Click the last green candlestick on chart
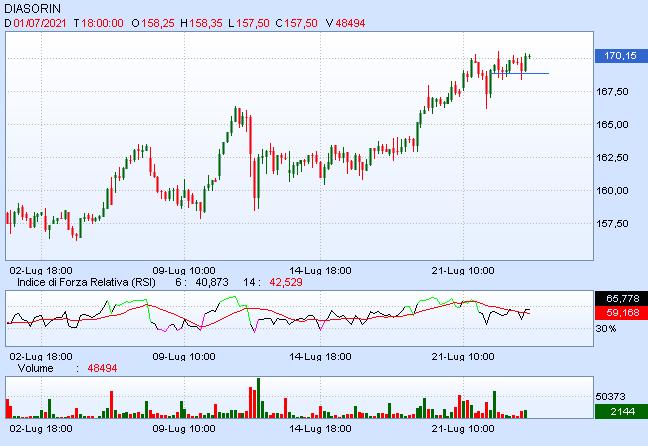 point(529,57)
